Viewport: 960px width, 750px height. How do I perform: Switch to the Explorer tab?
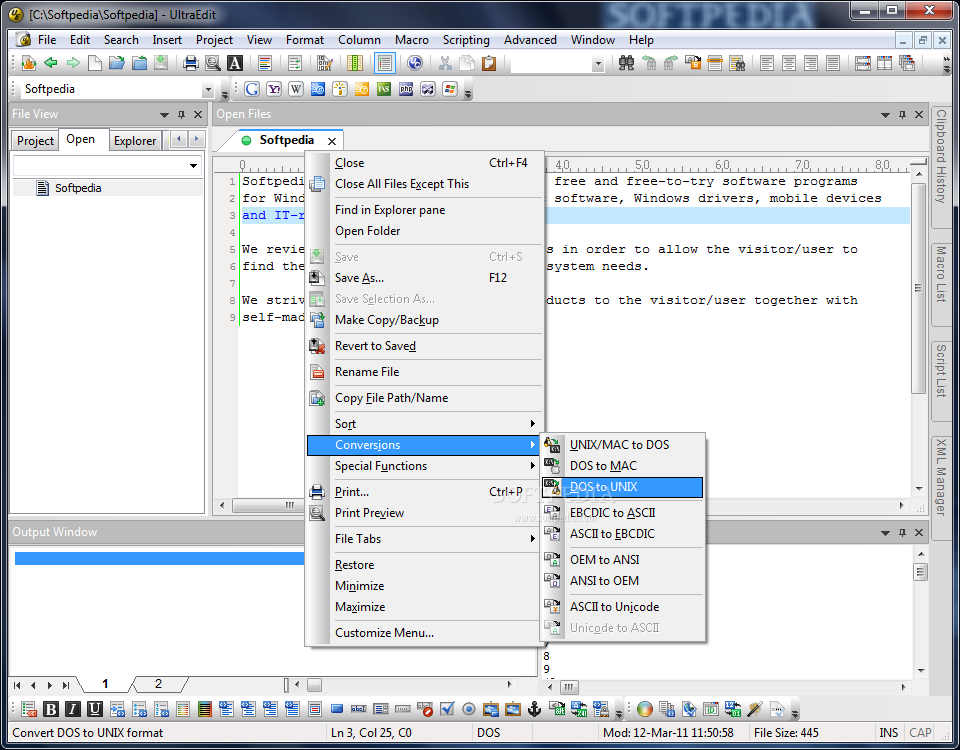tap(135, 141)
